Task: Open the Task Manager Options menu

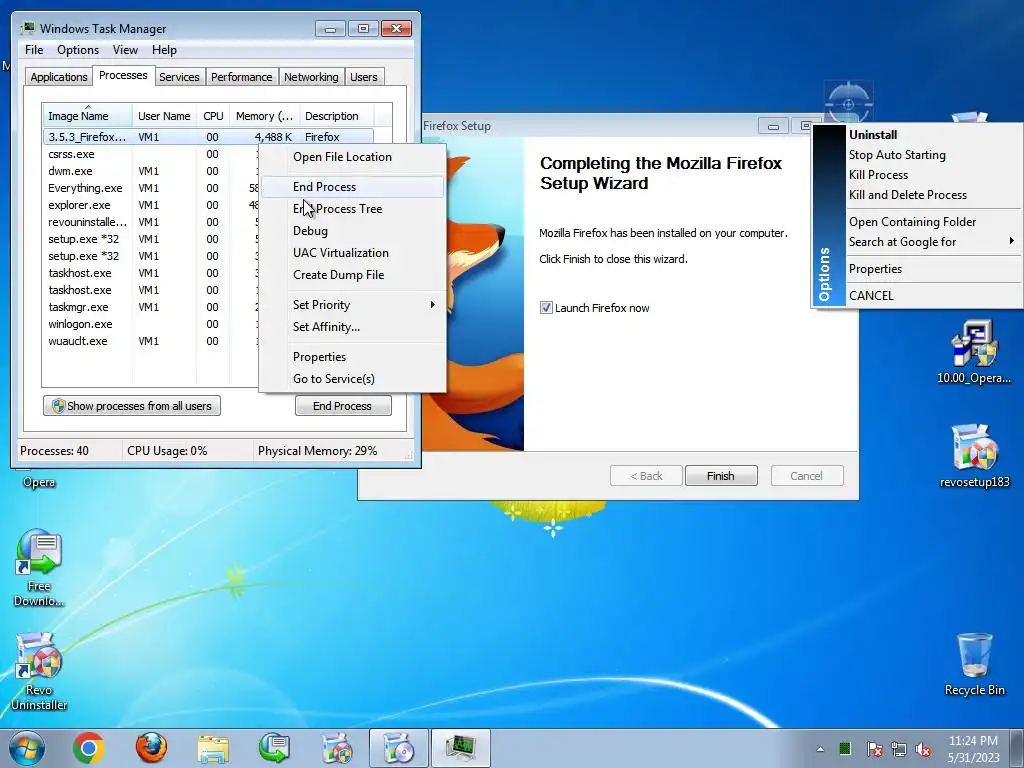Action: click(x=78, y=50)
